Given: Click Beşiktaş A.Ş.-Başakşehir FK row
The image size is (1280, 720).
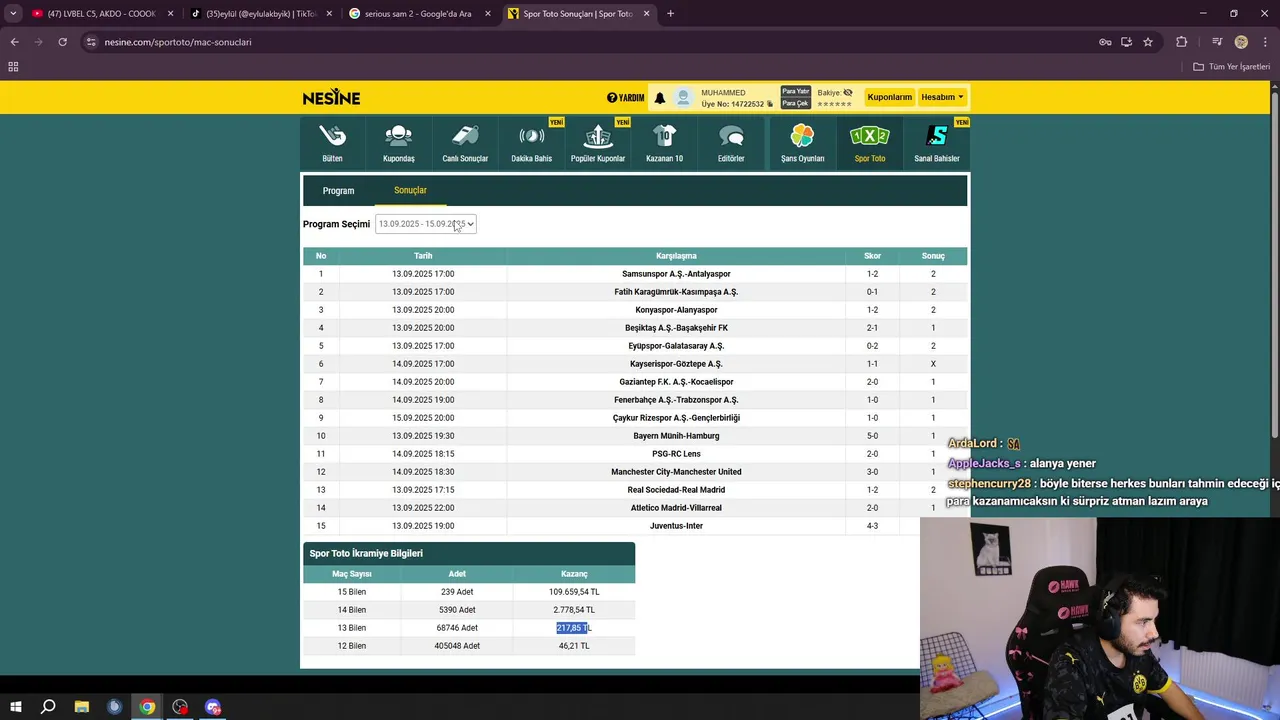Looking at the screenshot, I should [x=635, y=328].
